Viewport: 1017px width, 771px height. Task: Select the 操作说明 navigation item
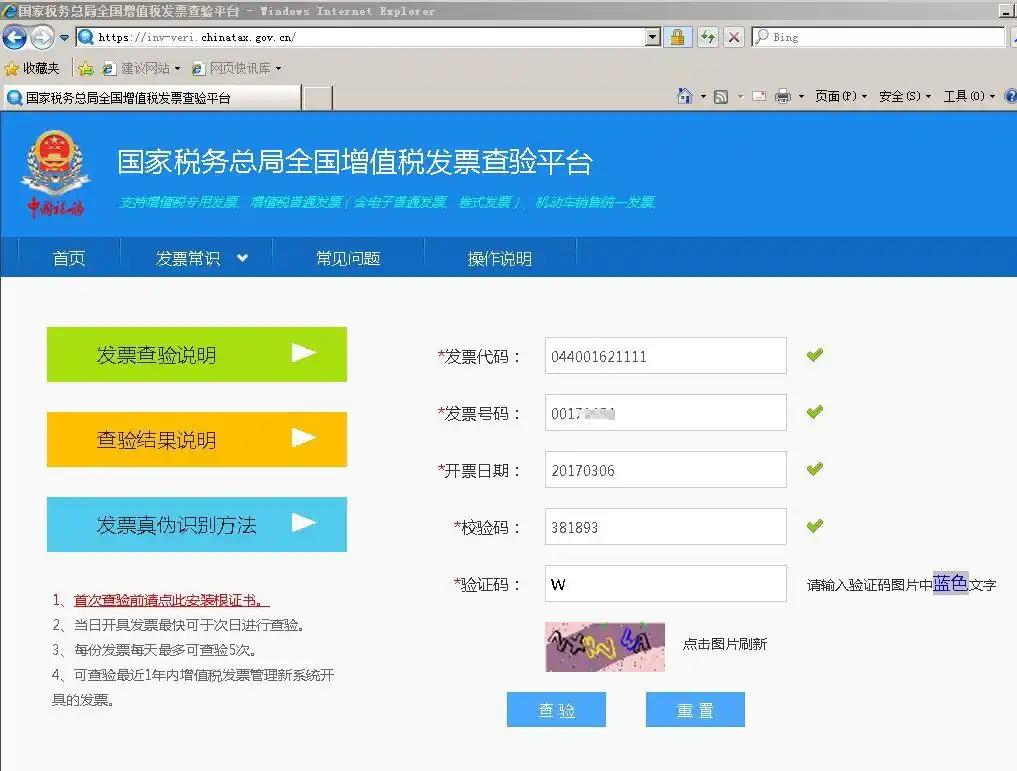(x=499, y=257)
